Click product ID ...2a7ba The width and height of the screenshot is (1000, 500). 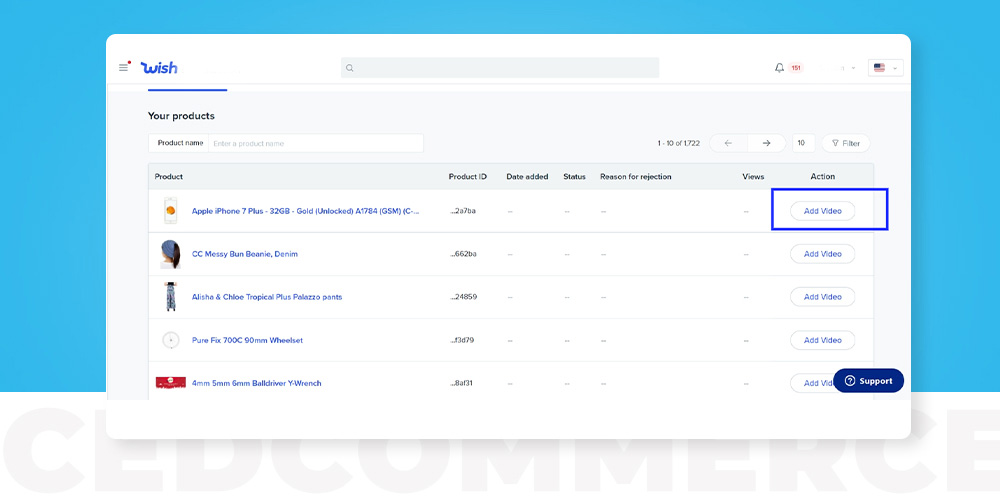click(463, 210)
